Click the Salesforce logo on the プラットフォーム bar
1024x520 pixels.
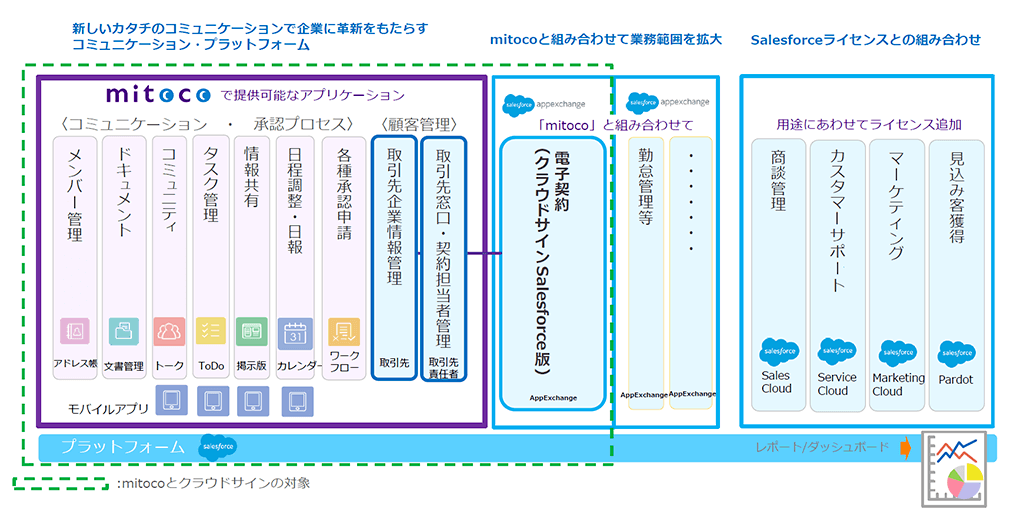pyautogui.click(x=218, y=447)
